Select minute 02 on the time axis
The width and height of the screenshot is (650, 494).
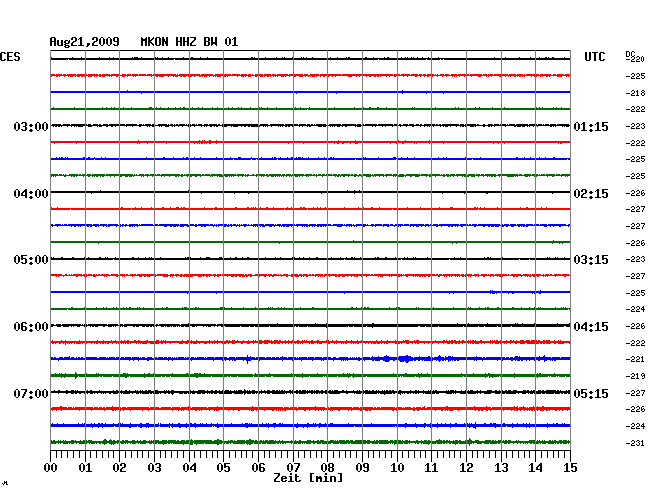(119, 467)
